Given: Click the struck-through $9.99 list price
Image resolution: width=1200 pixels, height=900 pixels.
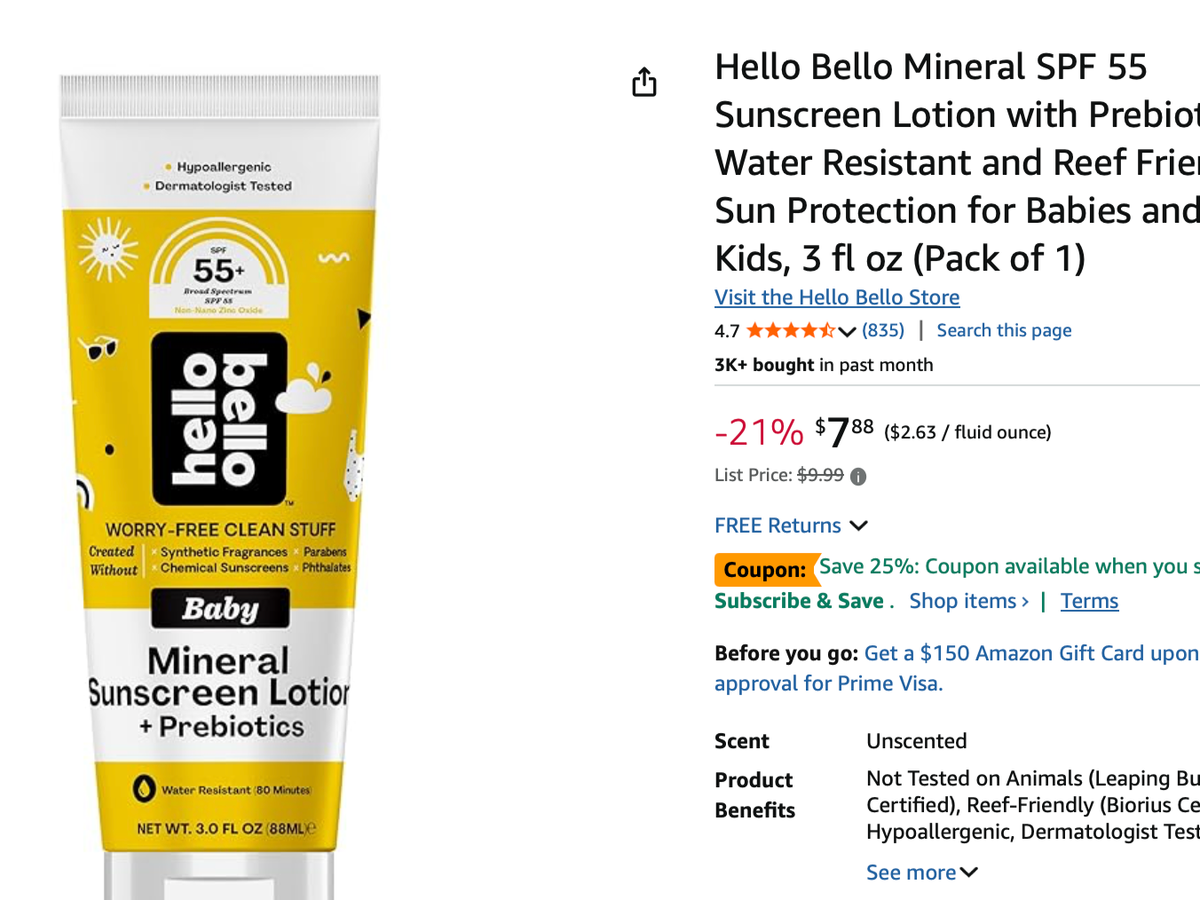Looking at the screenshot, I should click(819, 476).
